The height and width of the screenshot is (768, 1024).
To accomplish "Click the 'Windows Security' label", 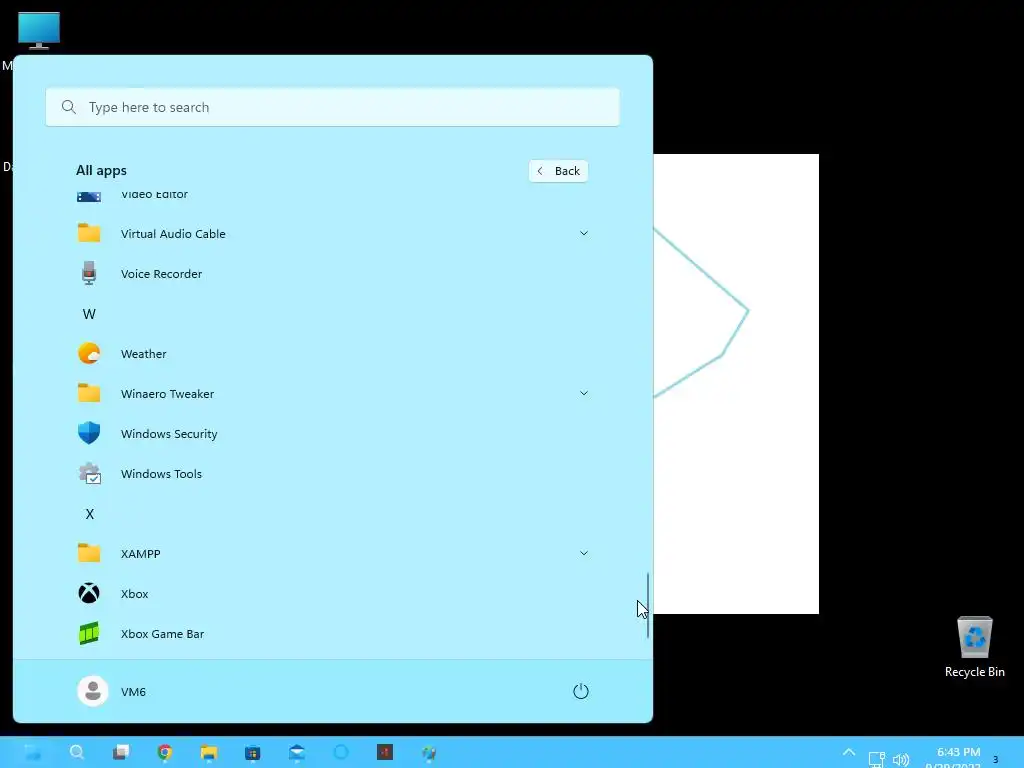I will [169, 434].
